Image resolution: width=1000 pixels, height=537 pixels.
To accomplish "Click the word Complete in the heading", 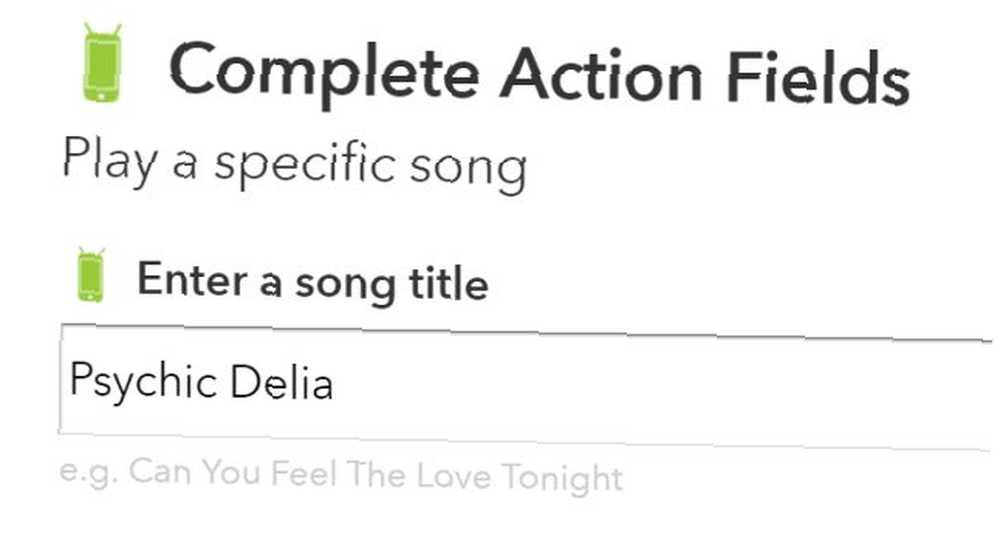I will [x=325, y=73].
